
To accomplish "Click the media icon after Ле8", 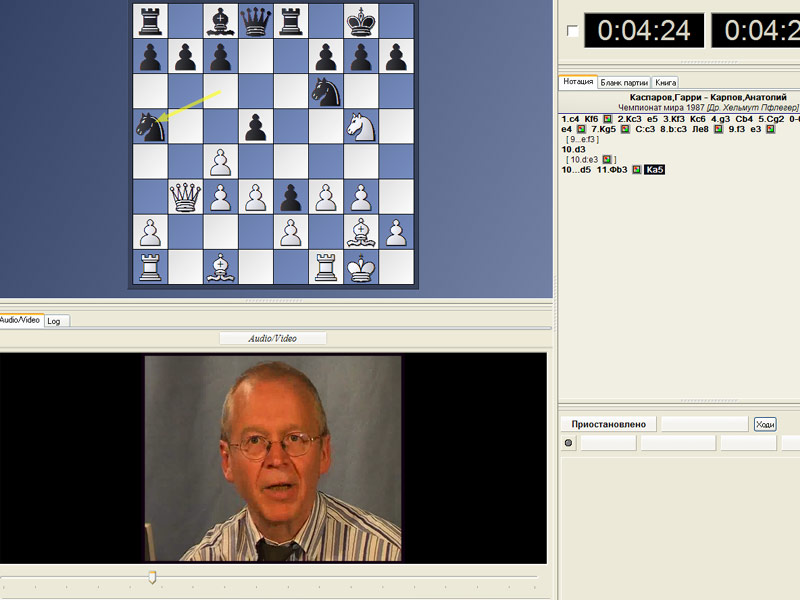I will pyautogui.click(x=719, y=129).
